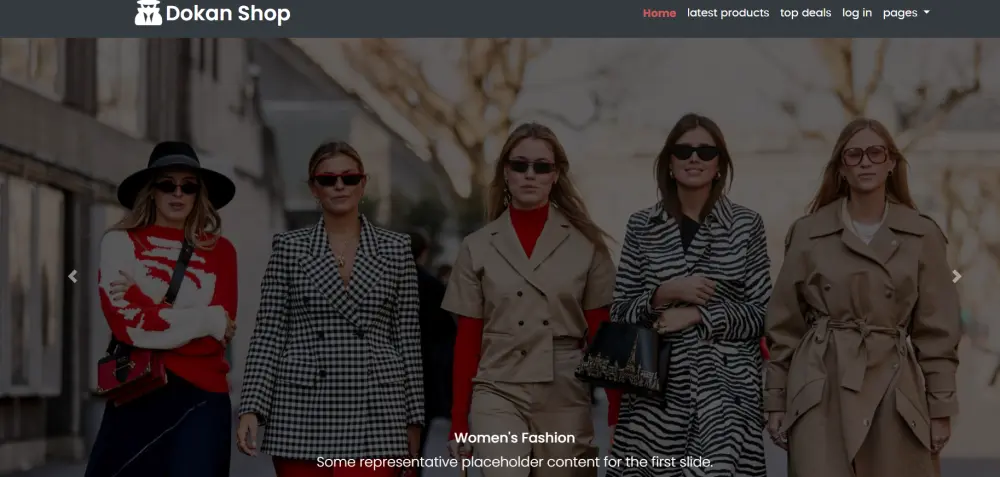Click the red-framed sunglasses in the photo

click(x=339, y=180)
